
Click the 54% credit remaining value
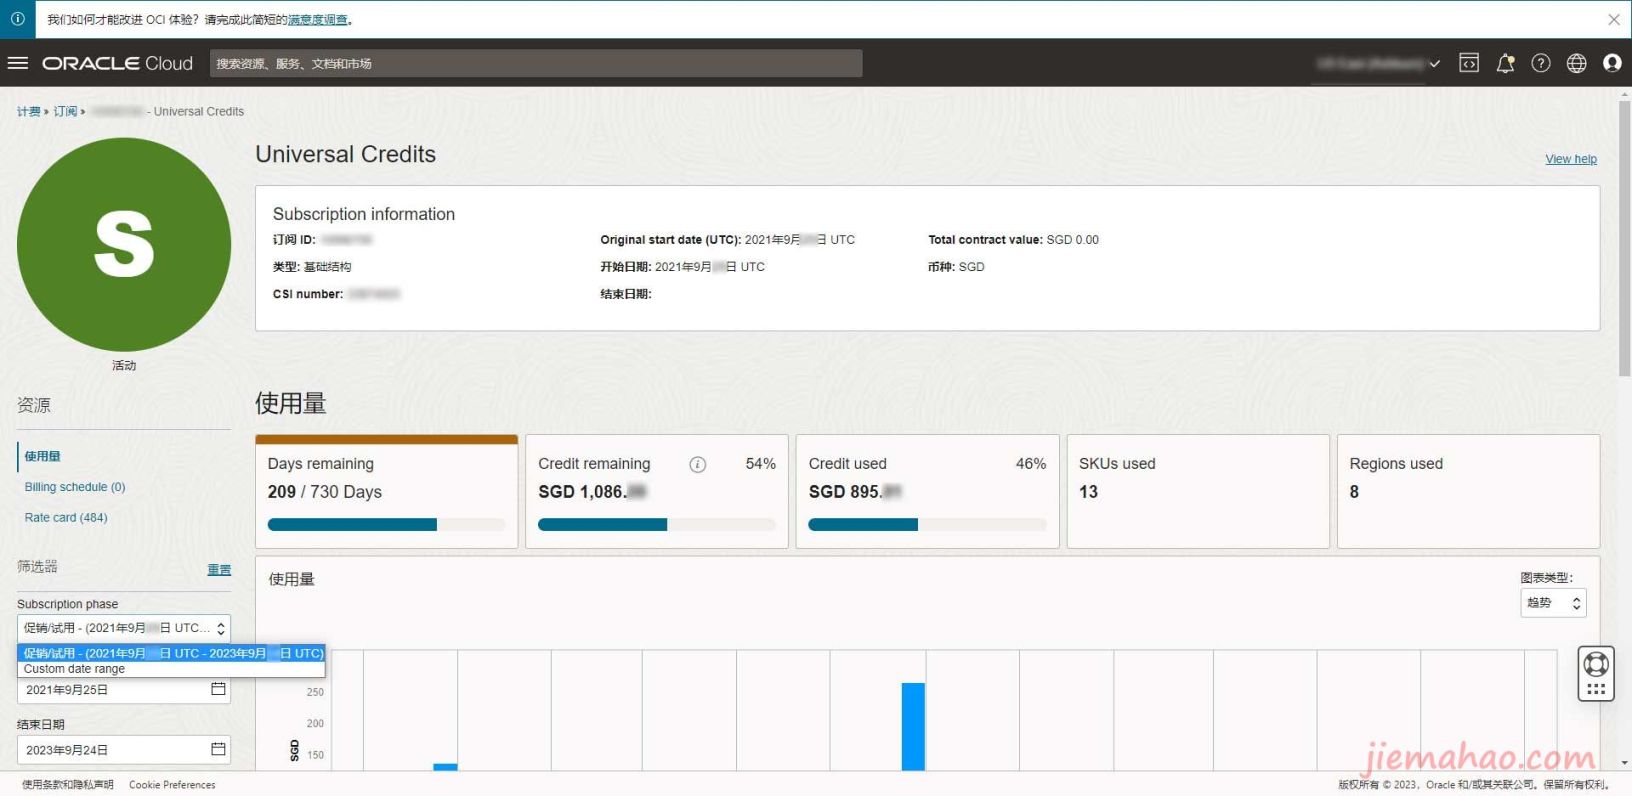coord(760,464)
